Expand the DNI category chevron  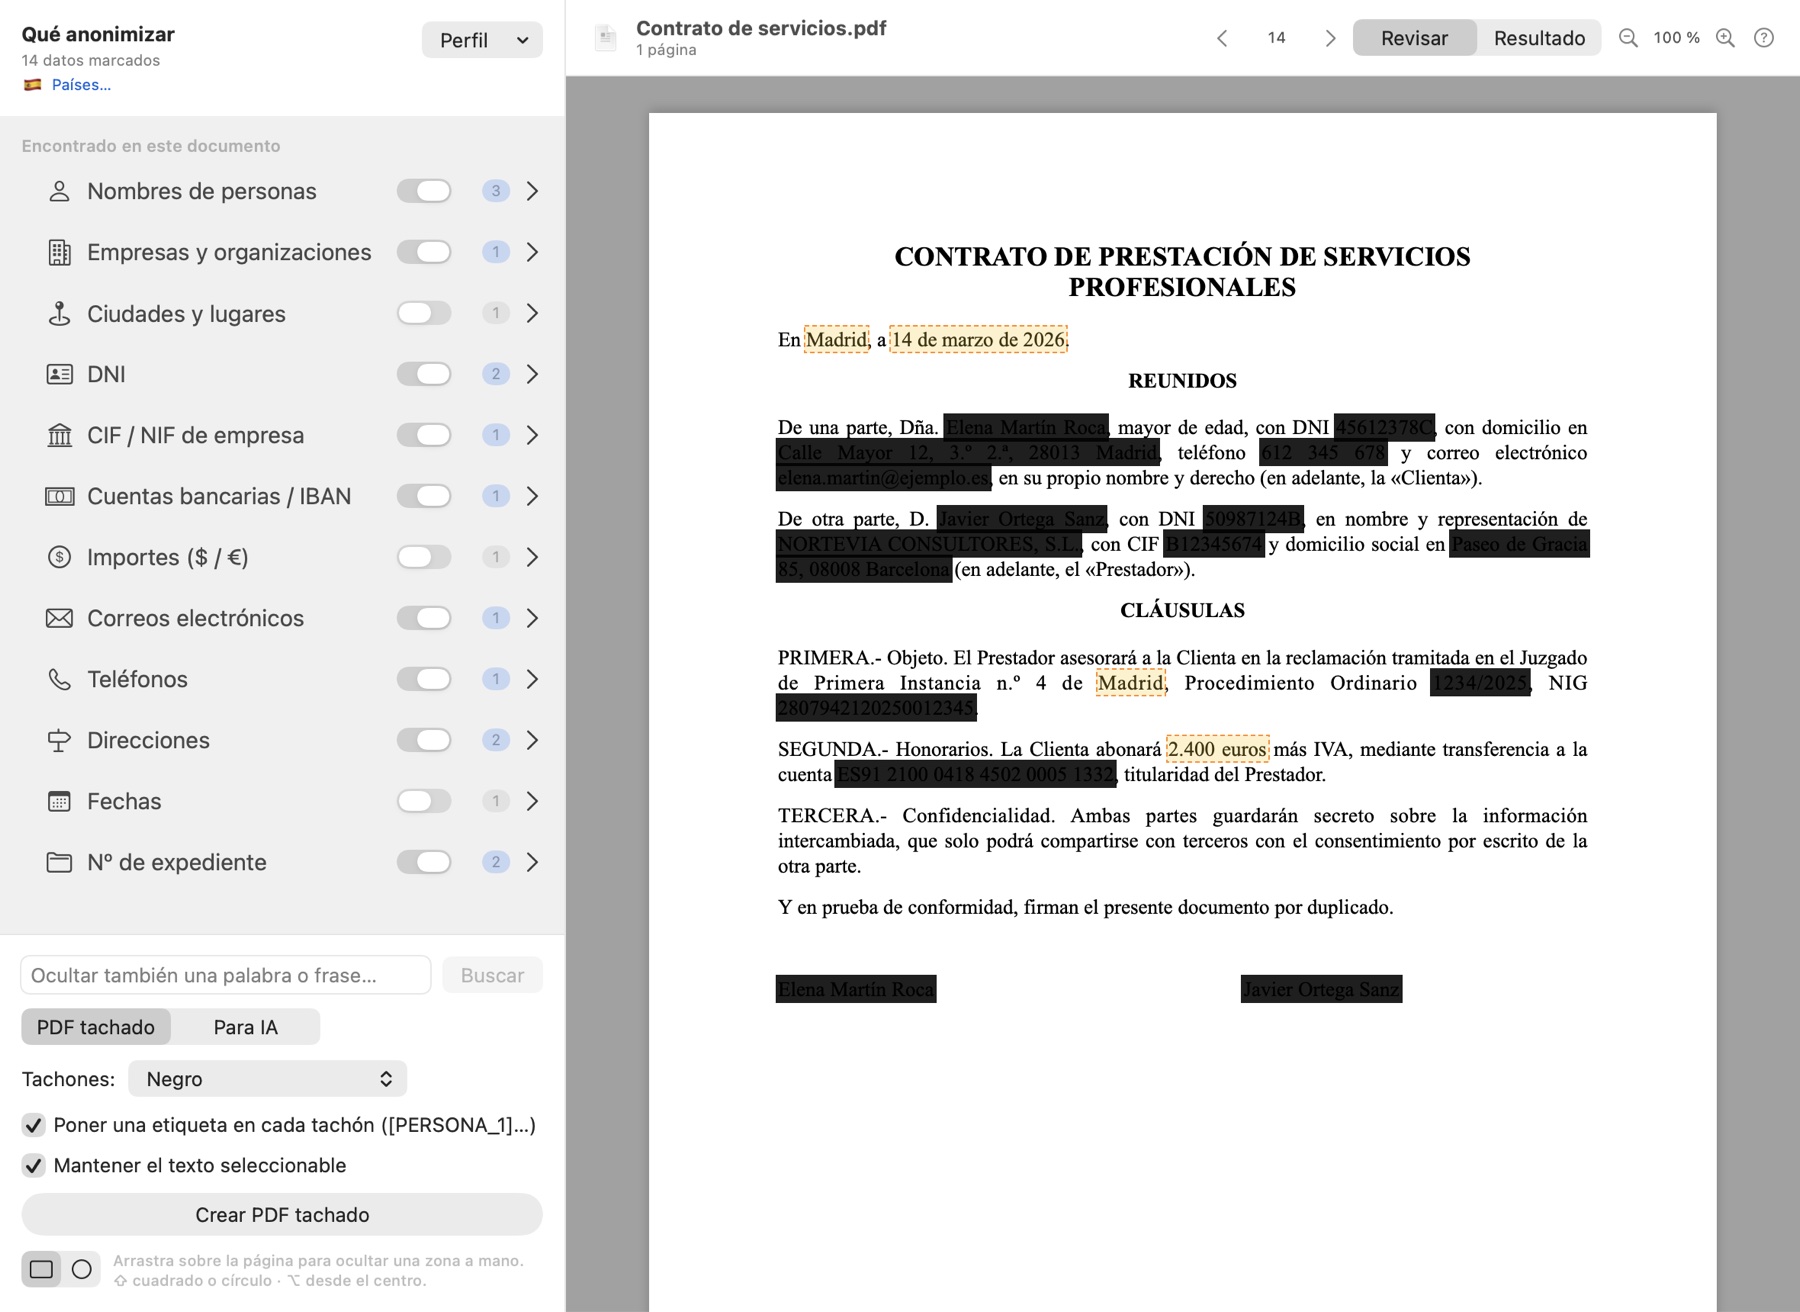point(533,374)
